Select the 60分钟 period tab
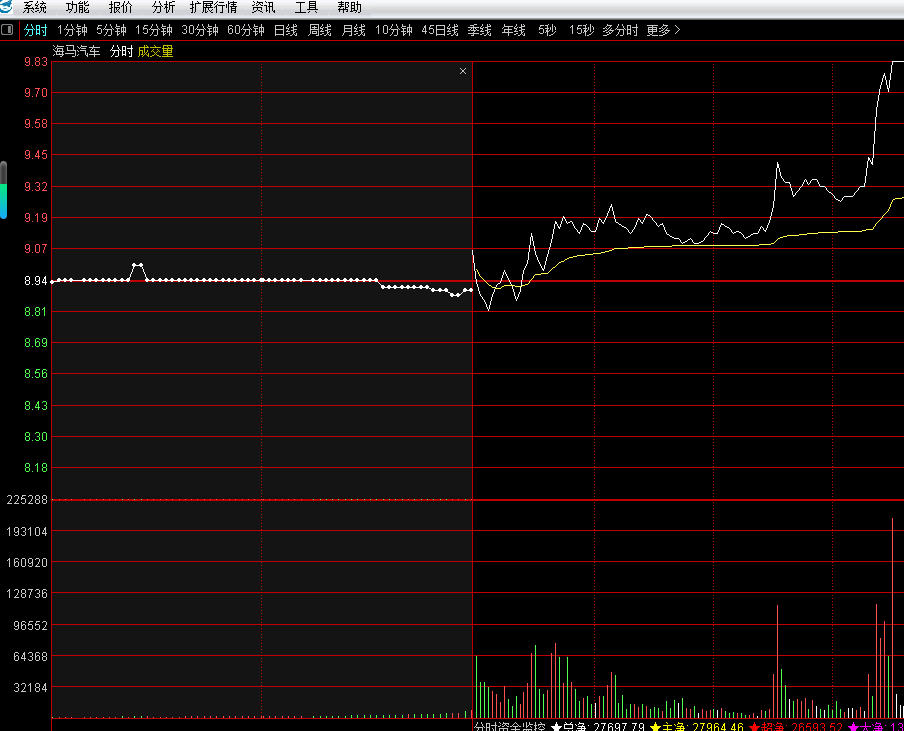This screenshot has width=904, height=731. coord(245,30)
